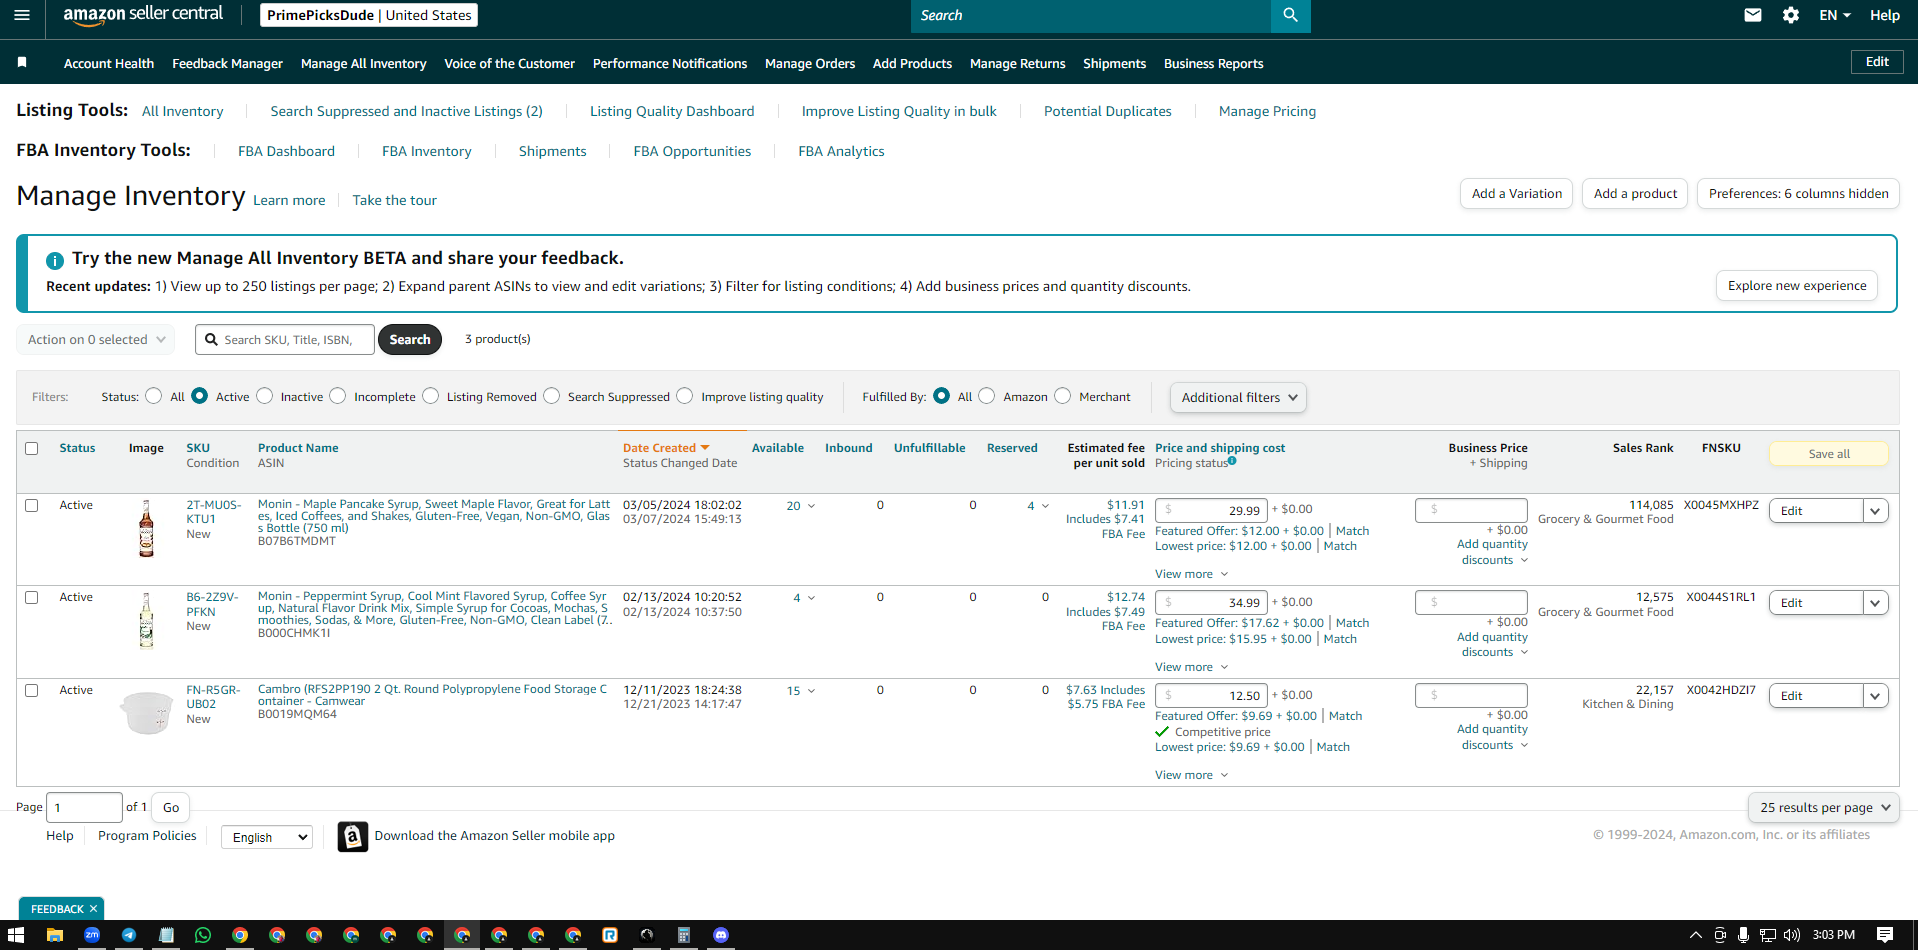Click the Cambro product thumbnail image
This screenshot has width=1918, height=950.
pyautogui.click(x=146, y=712)
